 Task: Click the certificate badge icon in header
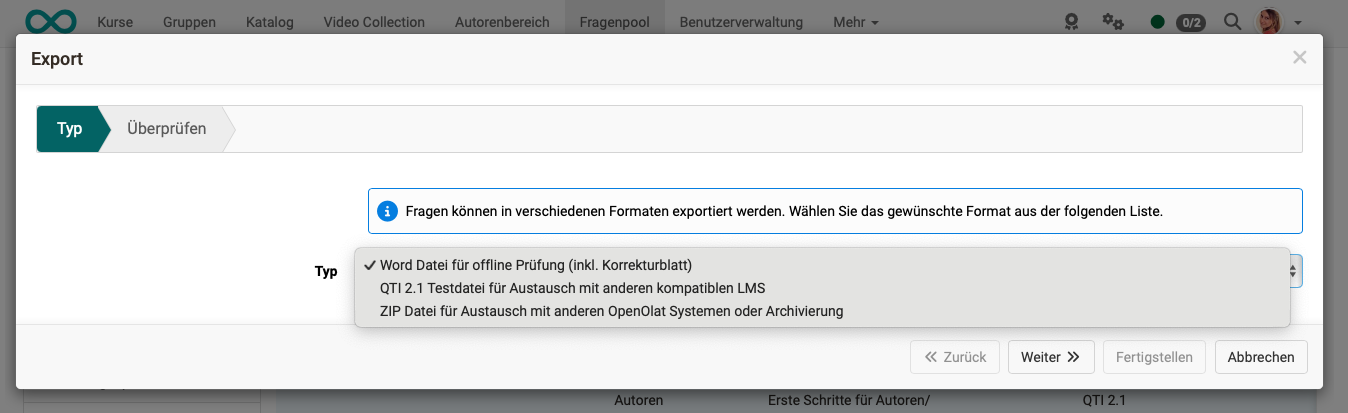tap(1072, 21)
